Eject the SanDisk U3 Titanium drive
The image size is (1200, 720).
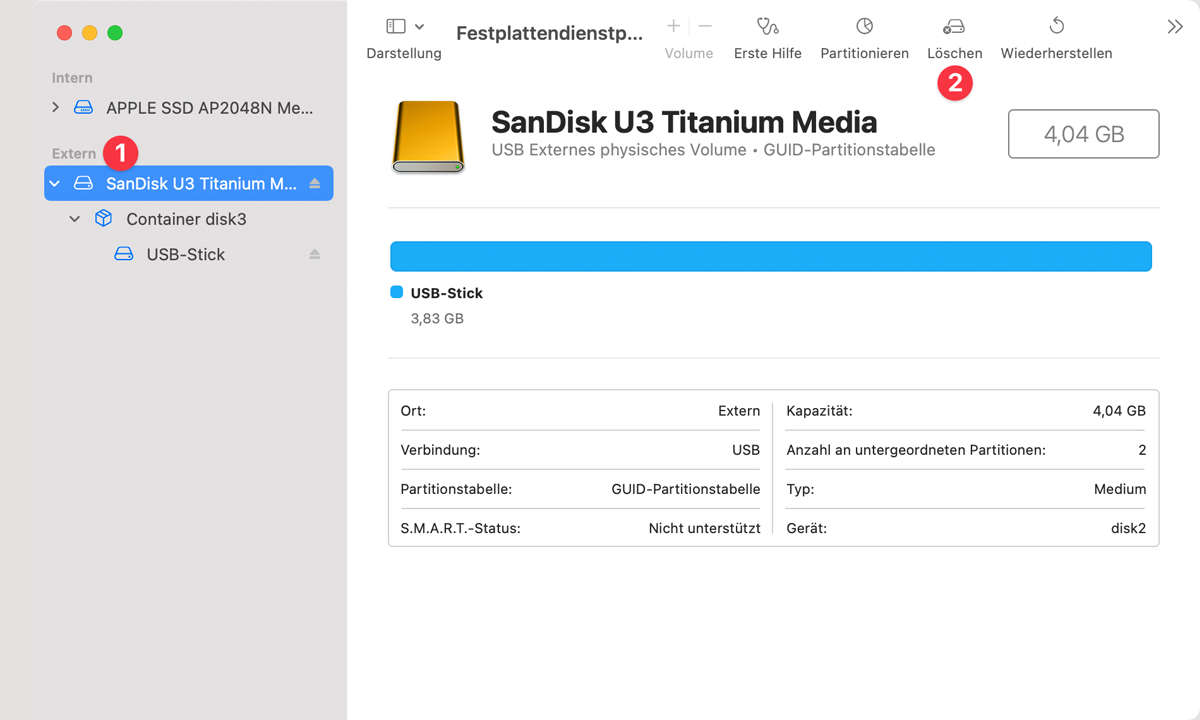pyautogui.click(x=314, y=183)
